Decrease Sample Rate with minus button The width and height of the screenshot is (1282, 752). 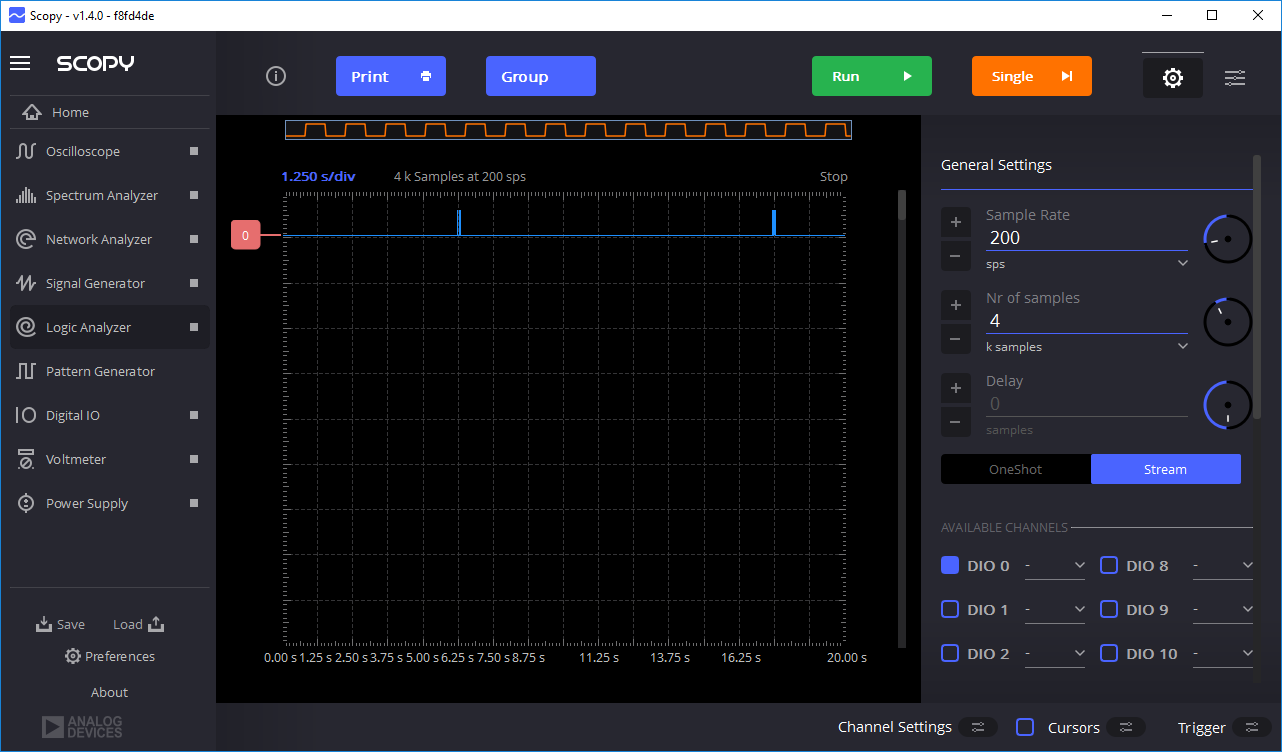click(955, 256)
